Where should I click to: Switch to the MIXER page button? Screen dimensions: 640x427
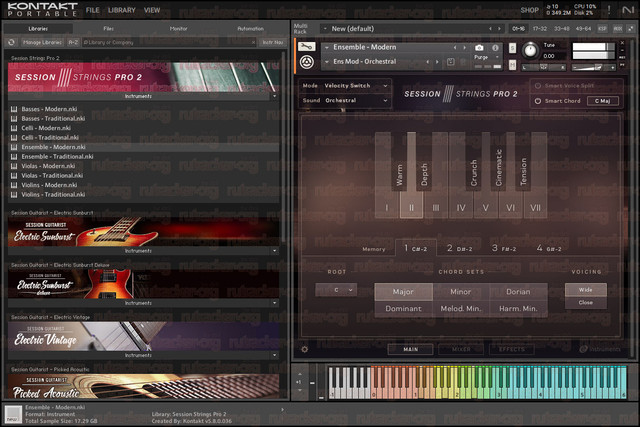[461, 349]
